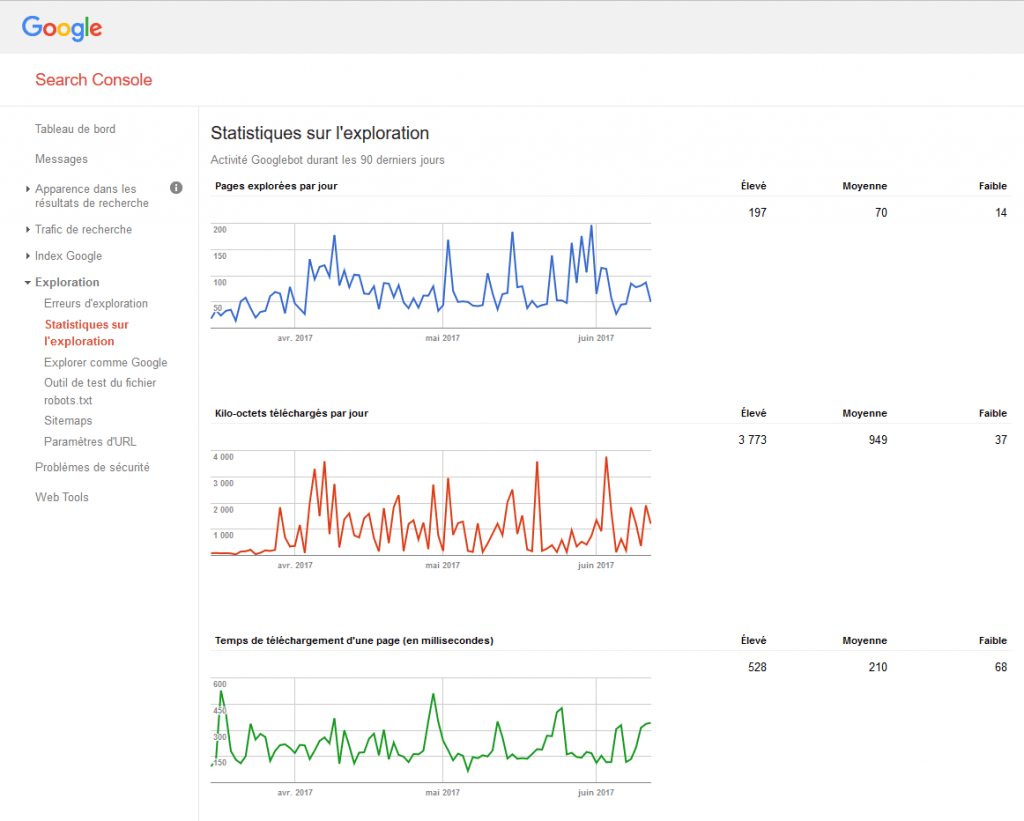Expand the Trafic de recherche arrow
This screenshot has width=1024, height=821.
[27, 229]
